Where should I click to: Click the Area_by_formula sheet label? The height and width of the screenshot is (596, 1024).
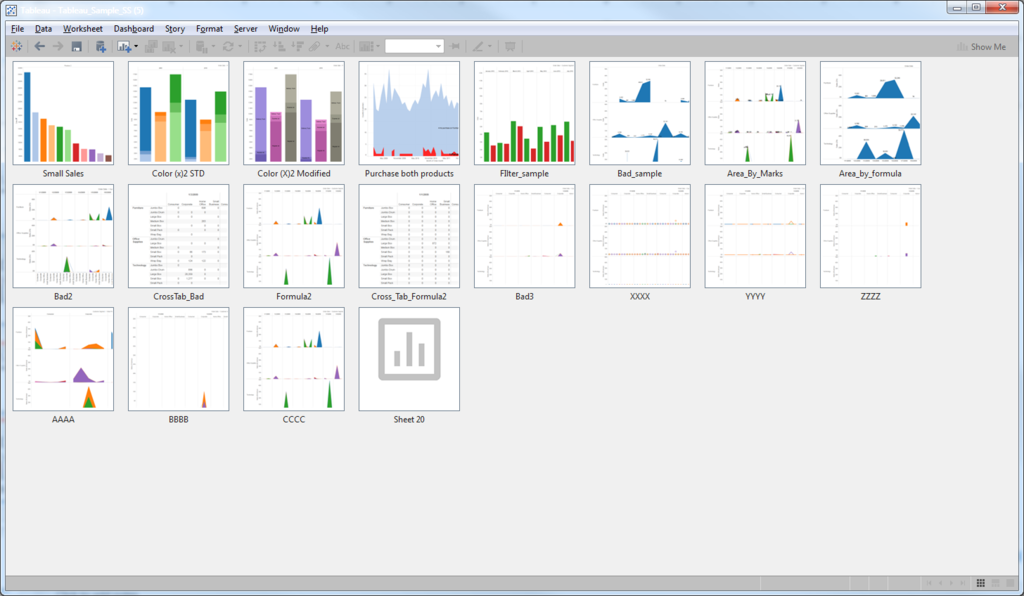(870, 174)
